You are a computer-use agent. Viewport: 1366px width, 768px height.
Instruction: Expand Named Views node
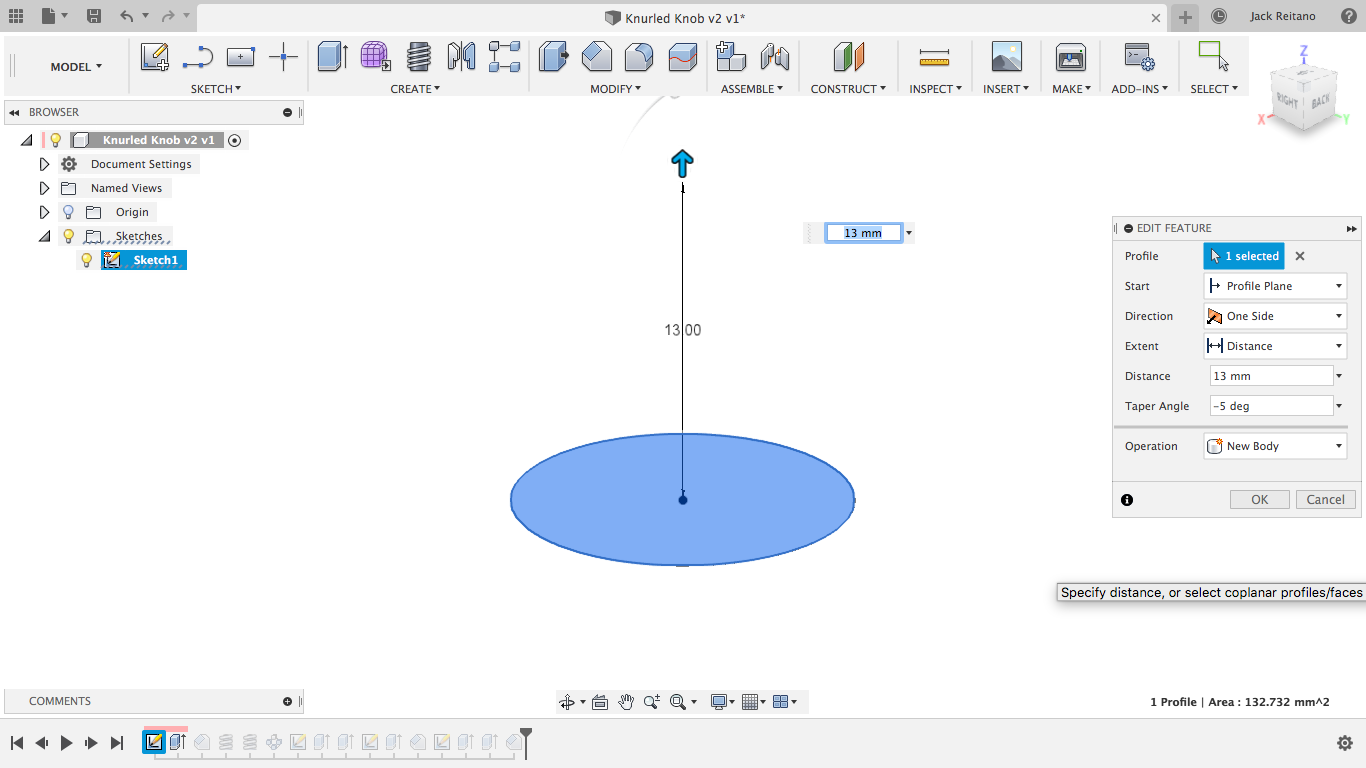[44, 188]
